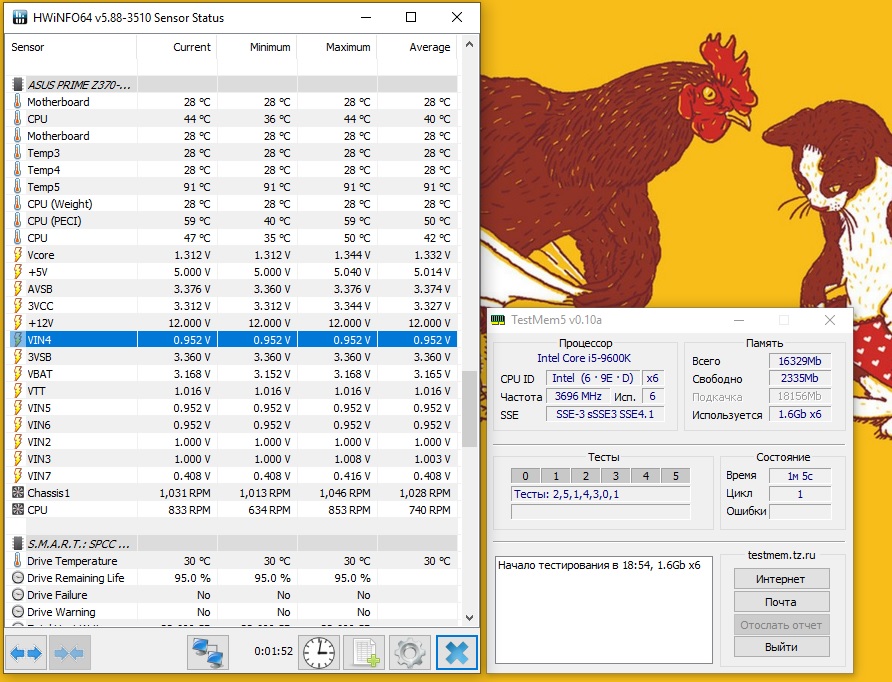Click the S.M.A.R.T. SPCC drive icon
The image size is (892, 682).
[x=18, y=544]
